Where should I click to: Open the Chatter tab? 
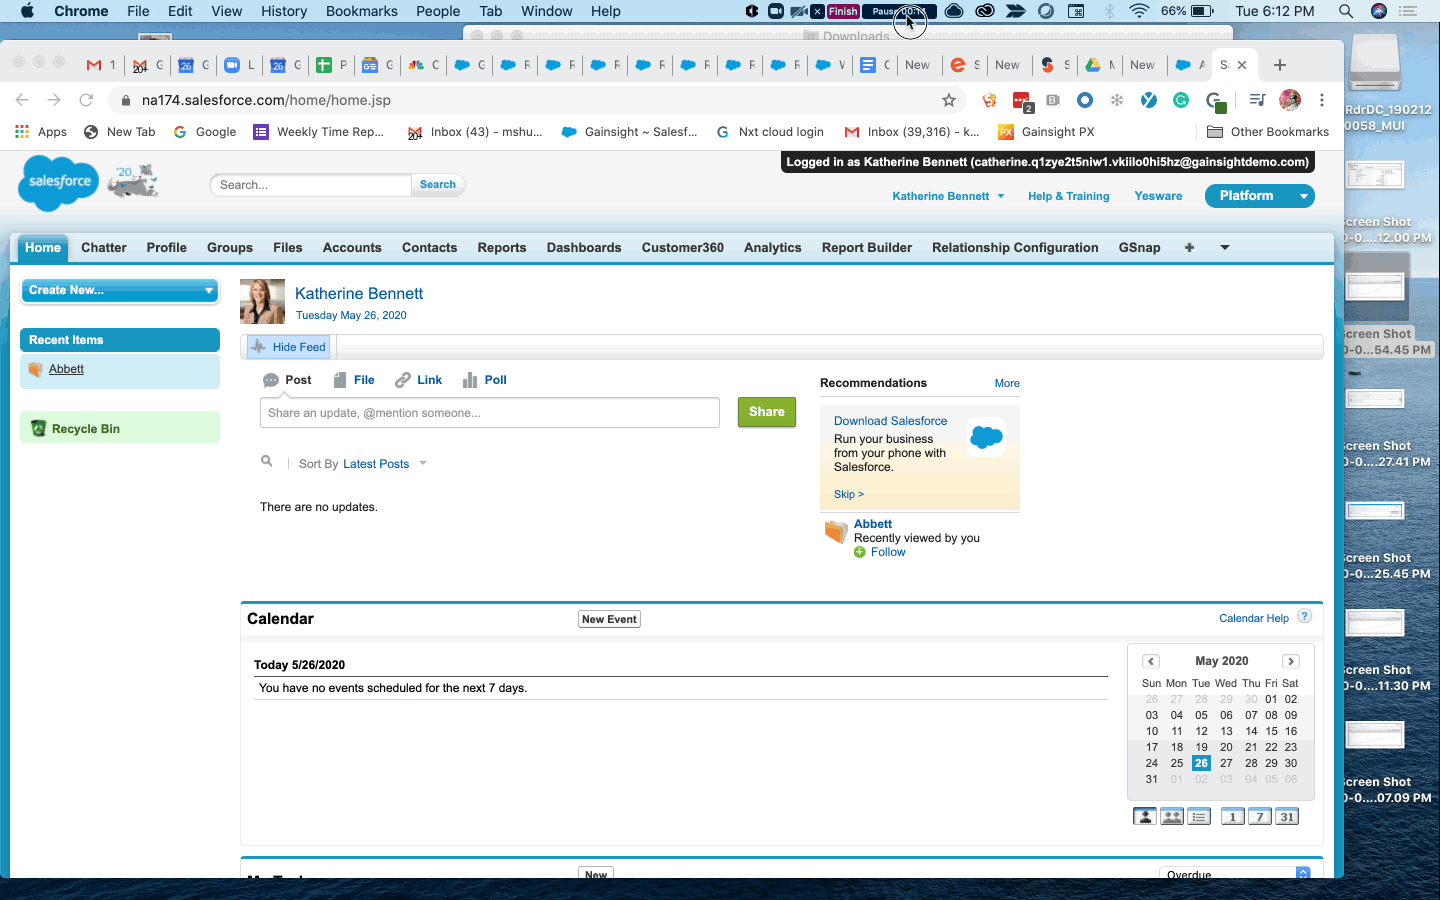(x=104, y=248)
